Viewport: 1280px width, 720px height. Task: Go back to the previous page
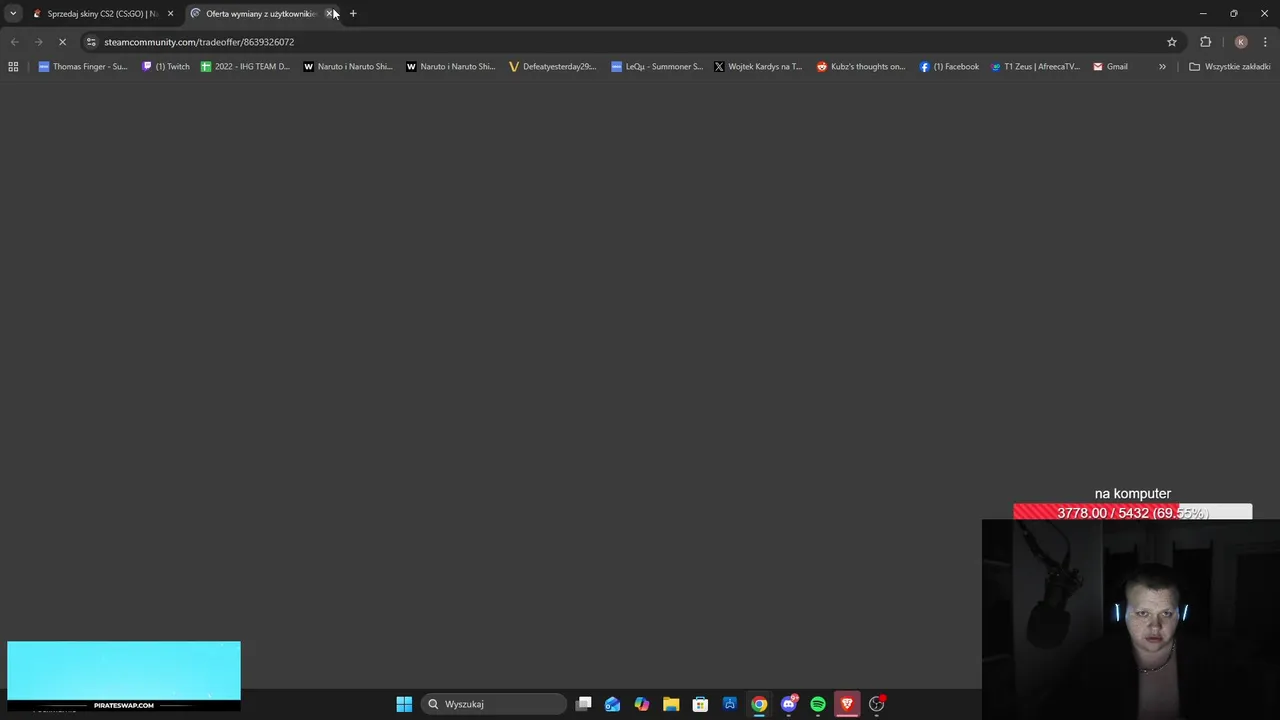(14, 42)
